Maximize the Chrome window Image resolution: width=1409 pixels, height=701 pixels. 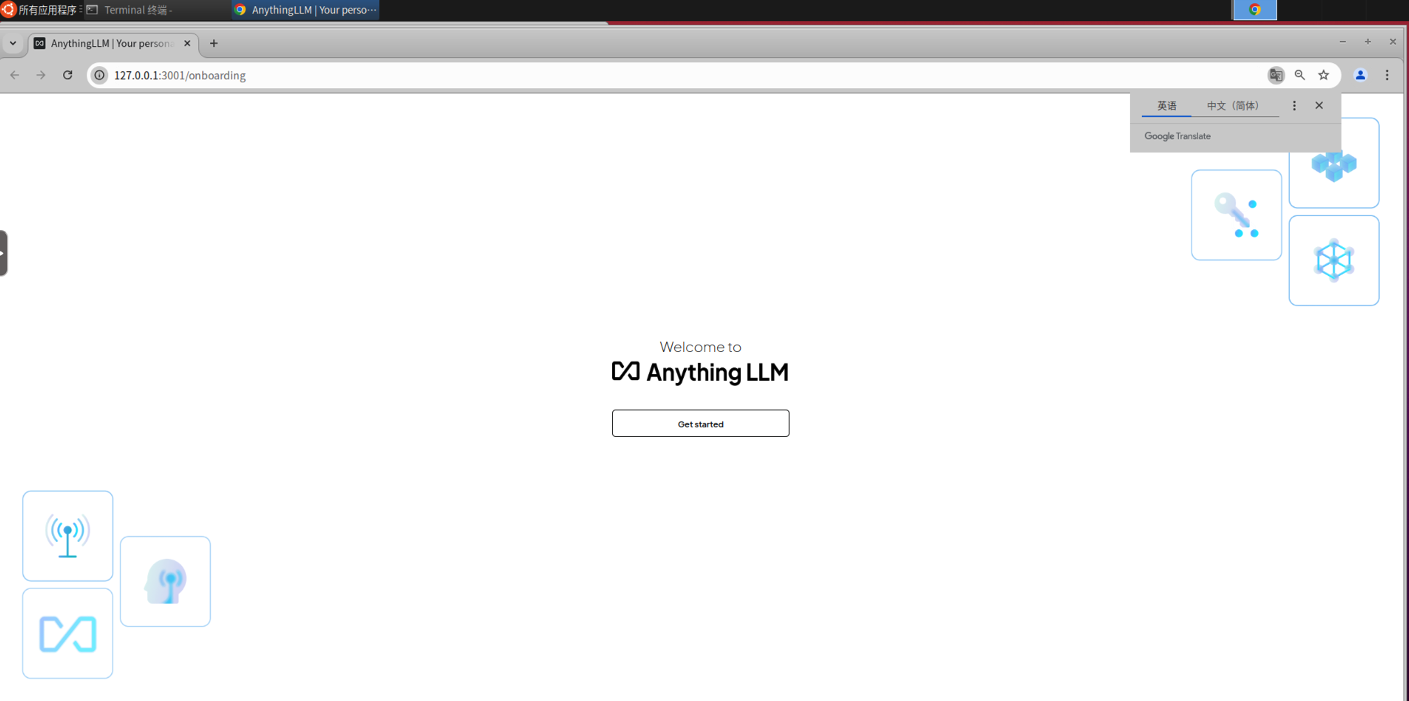[x=1368, y=42]
